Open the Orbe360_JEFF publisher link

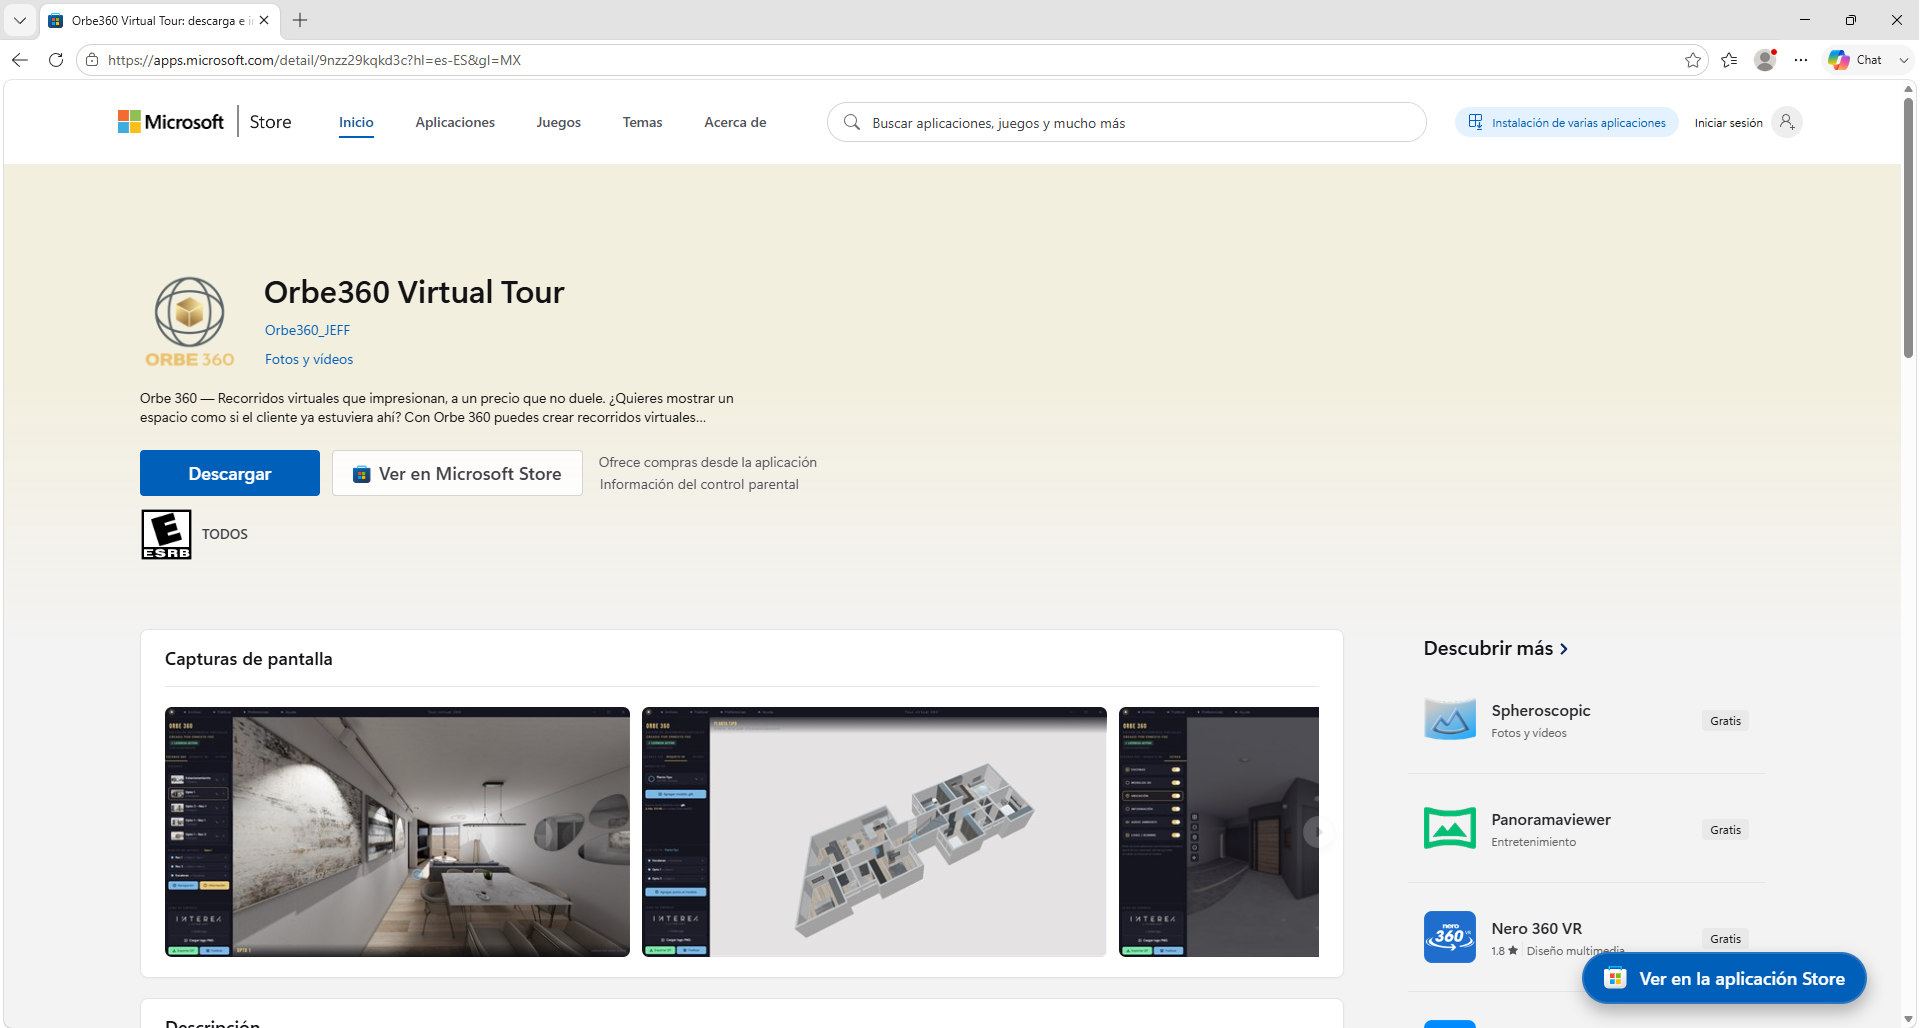(x=307, y=330)
